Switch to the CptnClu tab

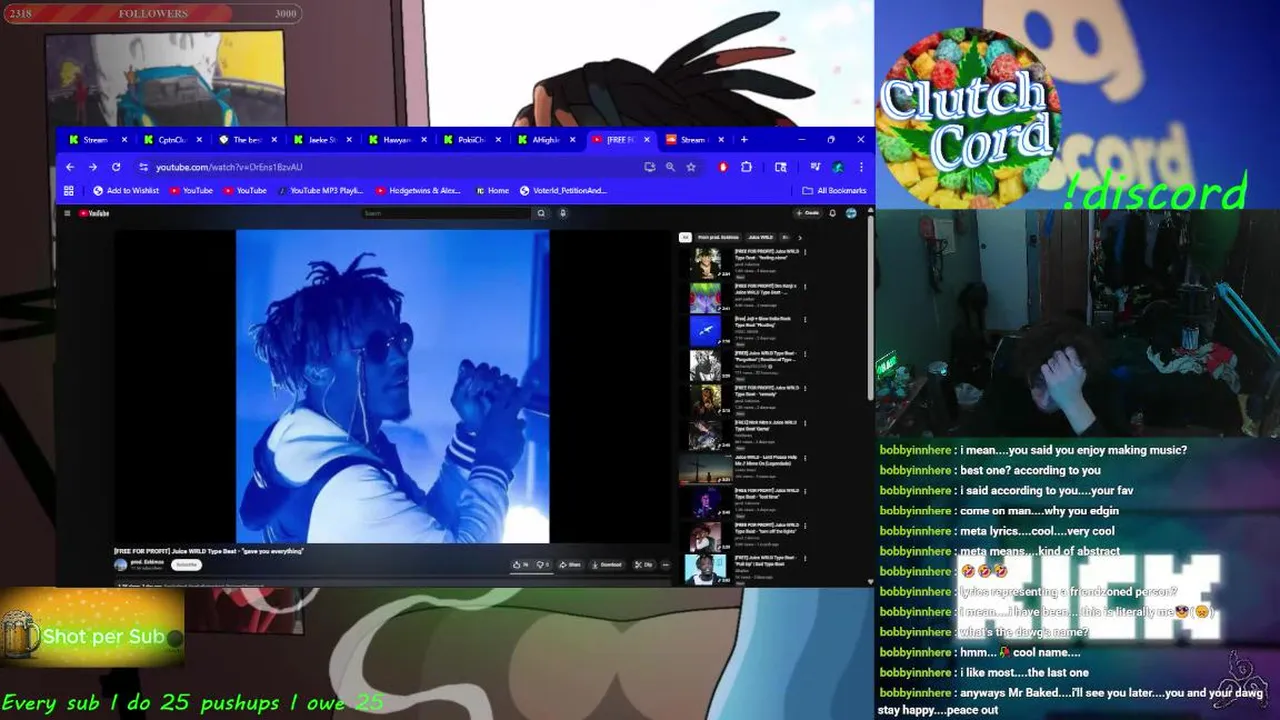click(x=170, y=140)
